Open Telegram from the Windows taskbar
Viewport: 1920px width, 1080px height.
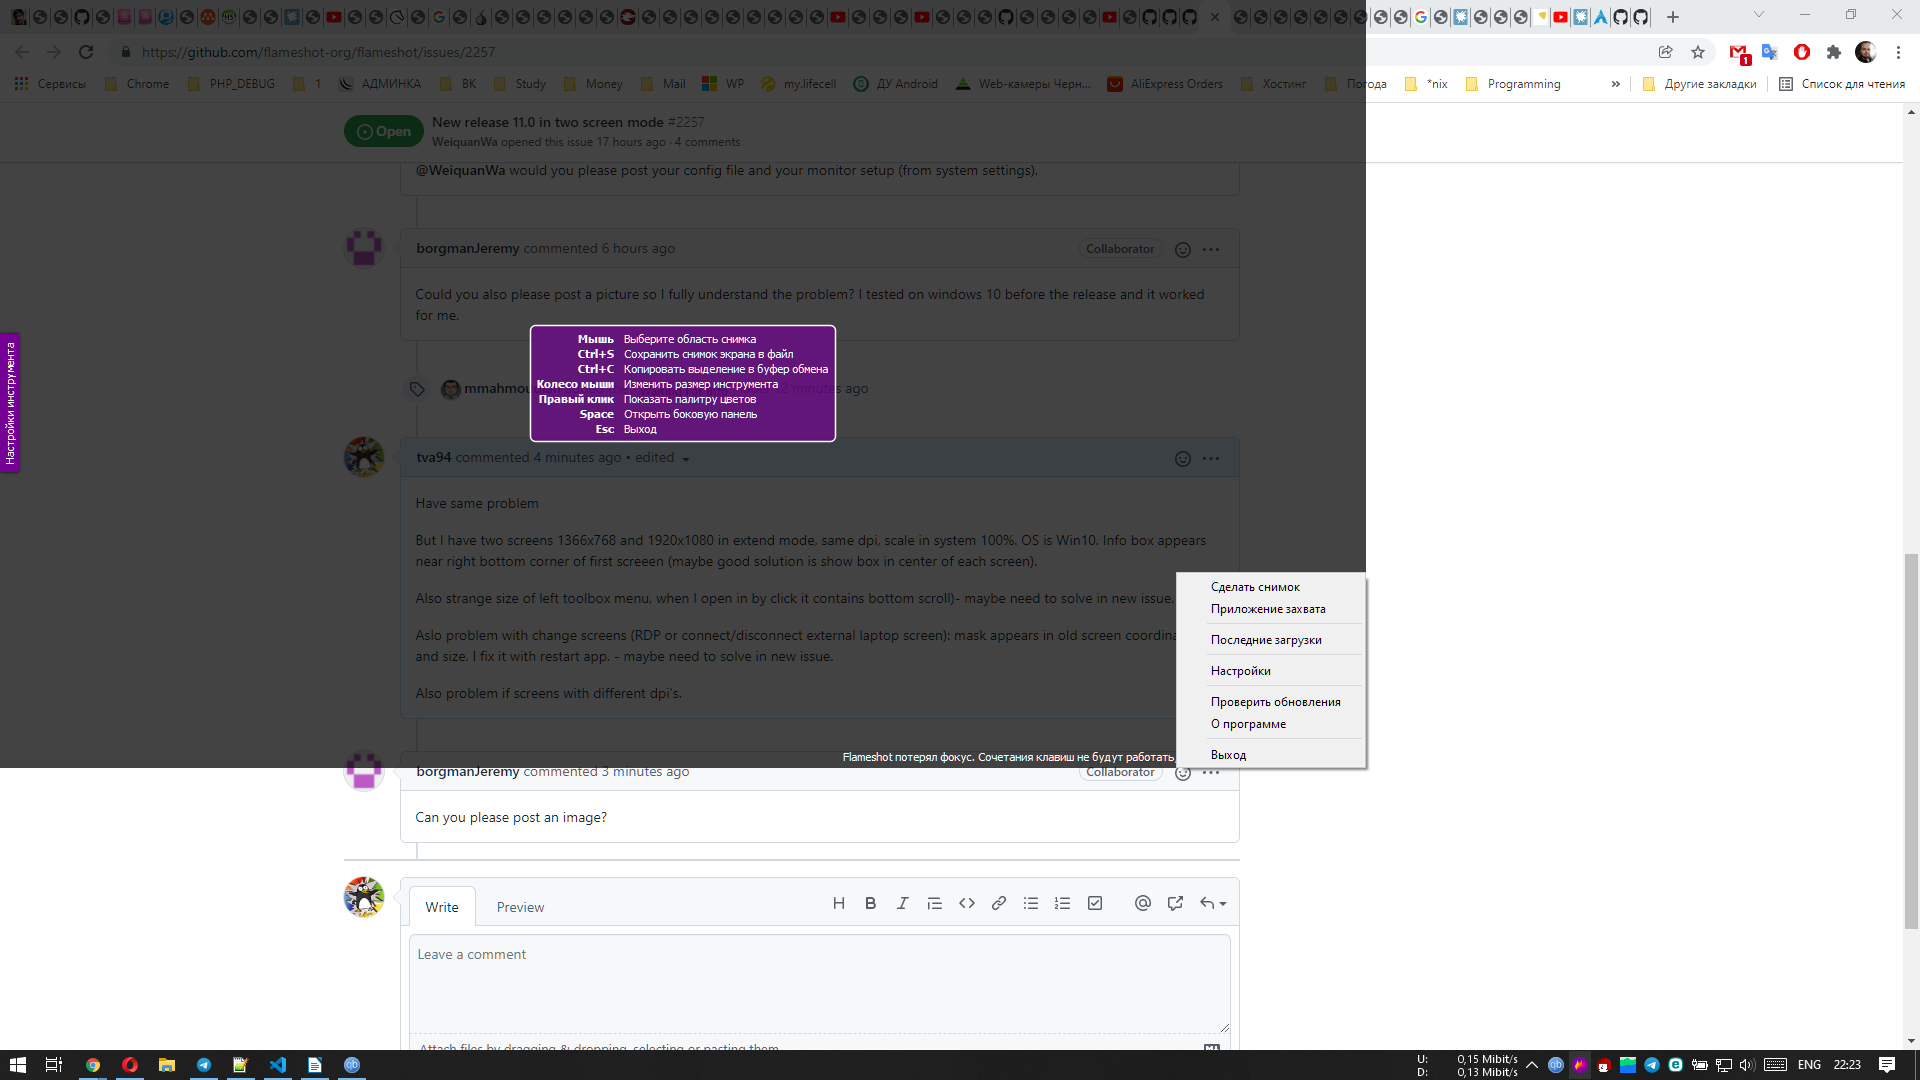tap(204, 1065)
